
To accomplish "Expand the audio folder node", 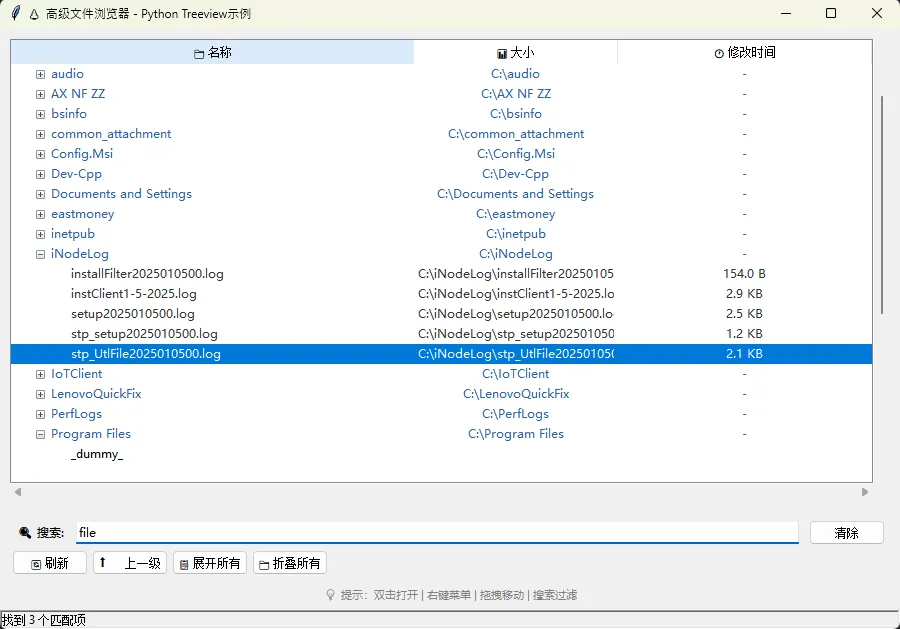I will click(40, 74).
